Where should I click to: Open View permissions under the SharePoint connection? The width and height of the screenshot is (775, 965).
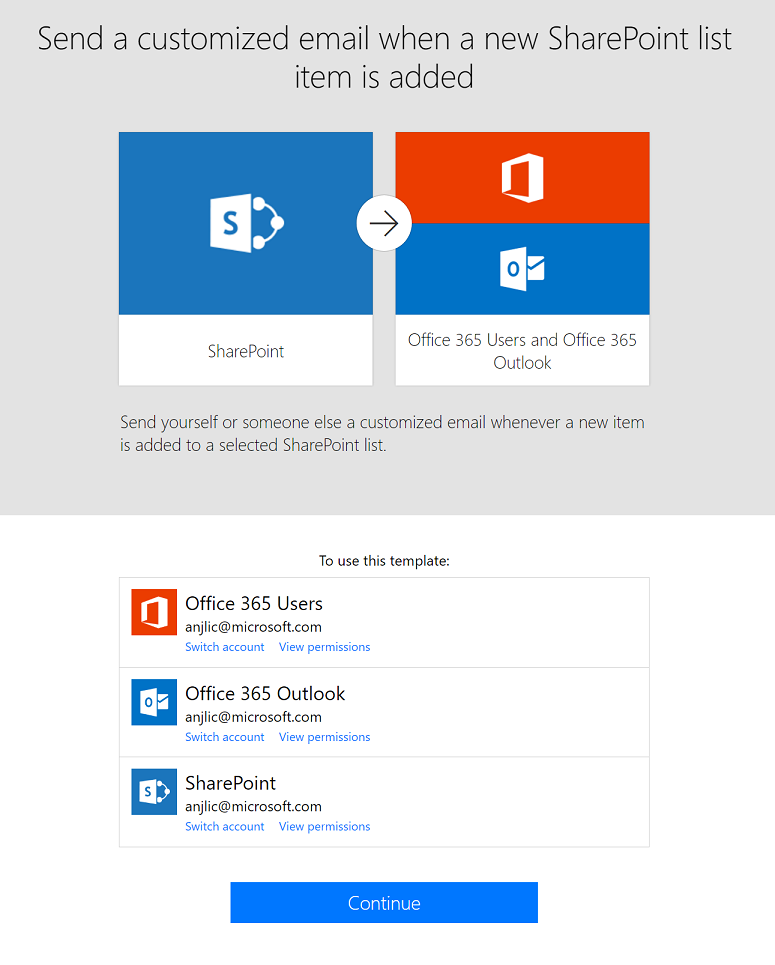tap(324, 827)
